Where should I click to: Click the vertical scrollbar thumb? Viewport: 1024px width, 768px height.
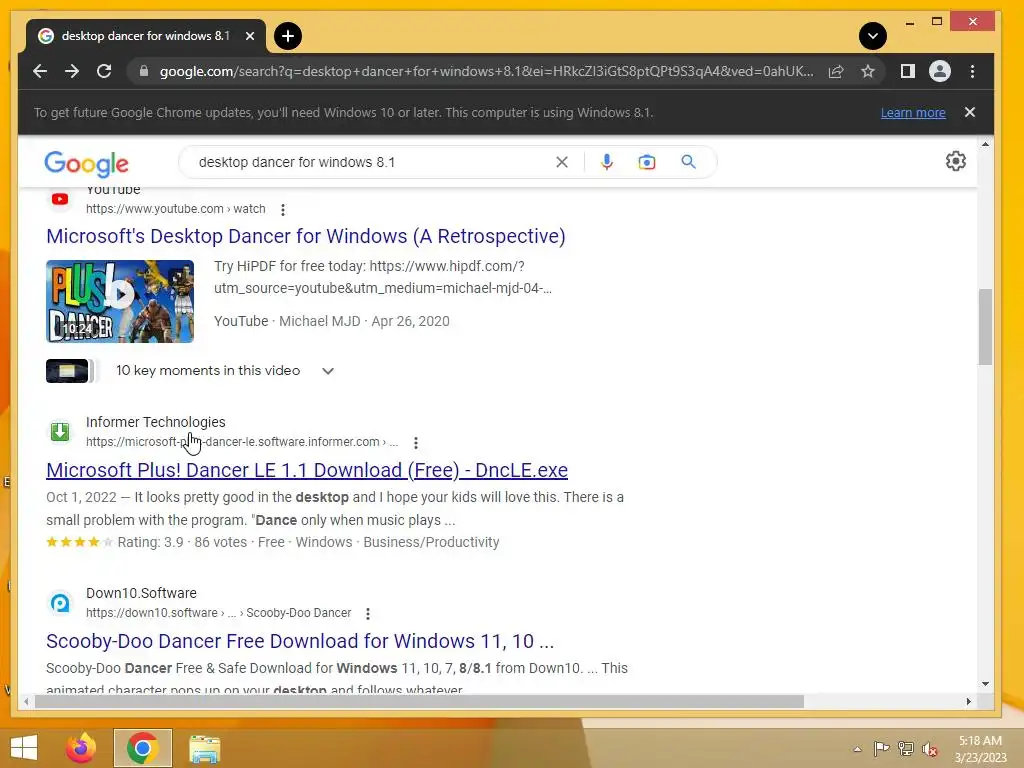pyautogui.click(x=985, y=327)
